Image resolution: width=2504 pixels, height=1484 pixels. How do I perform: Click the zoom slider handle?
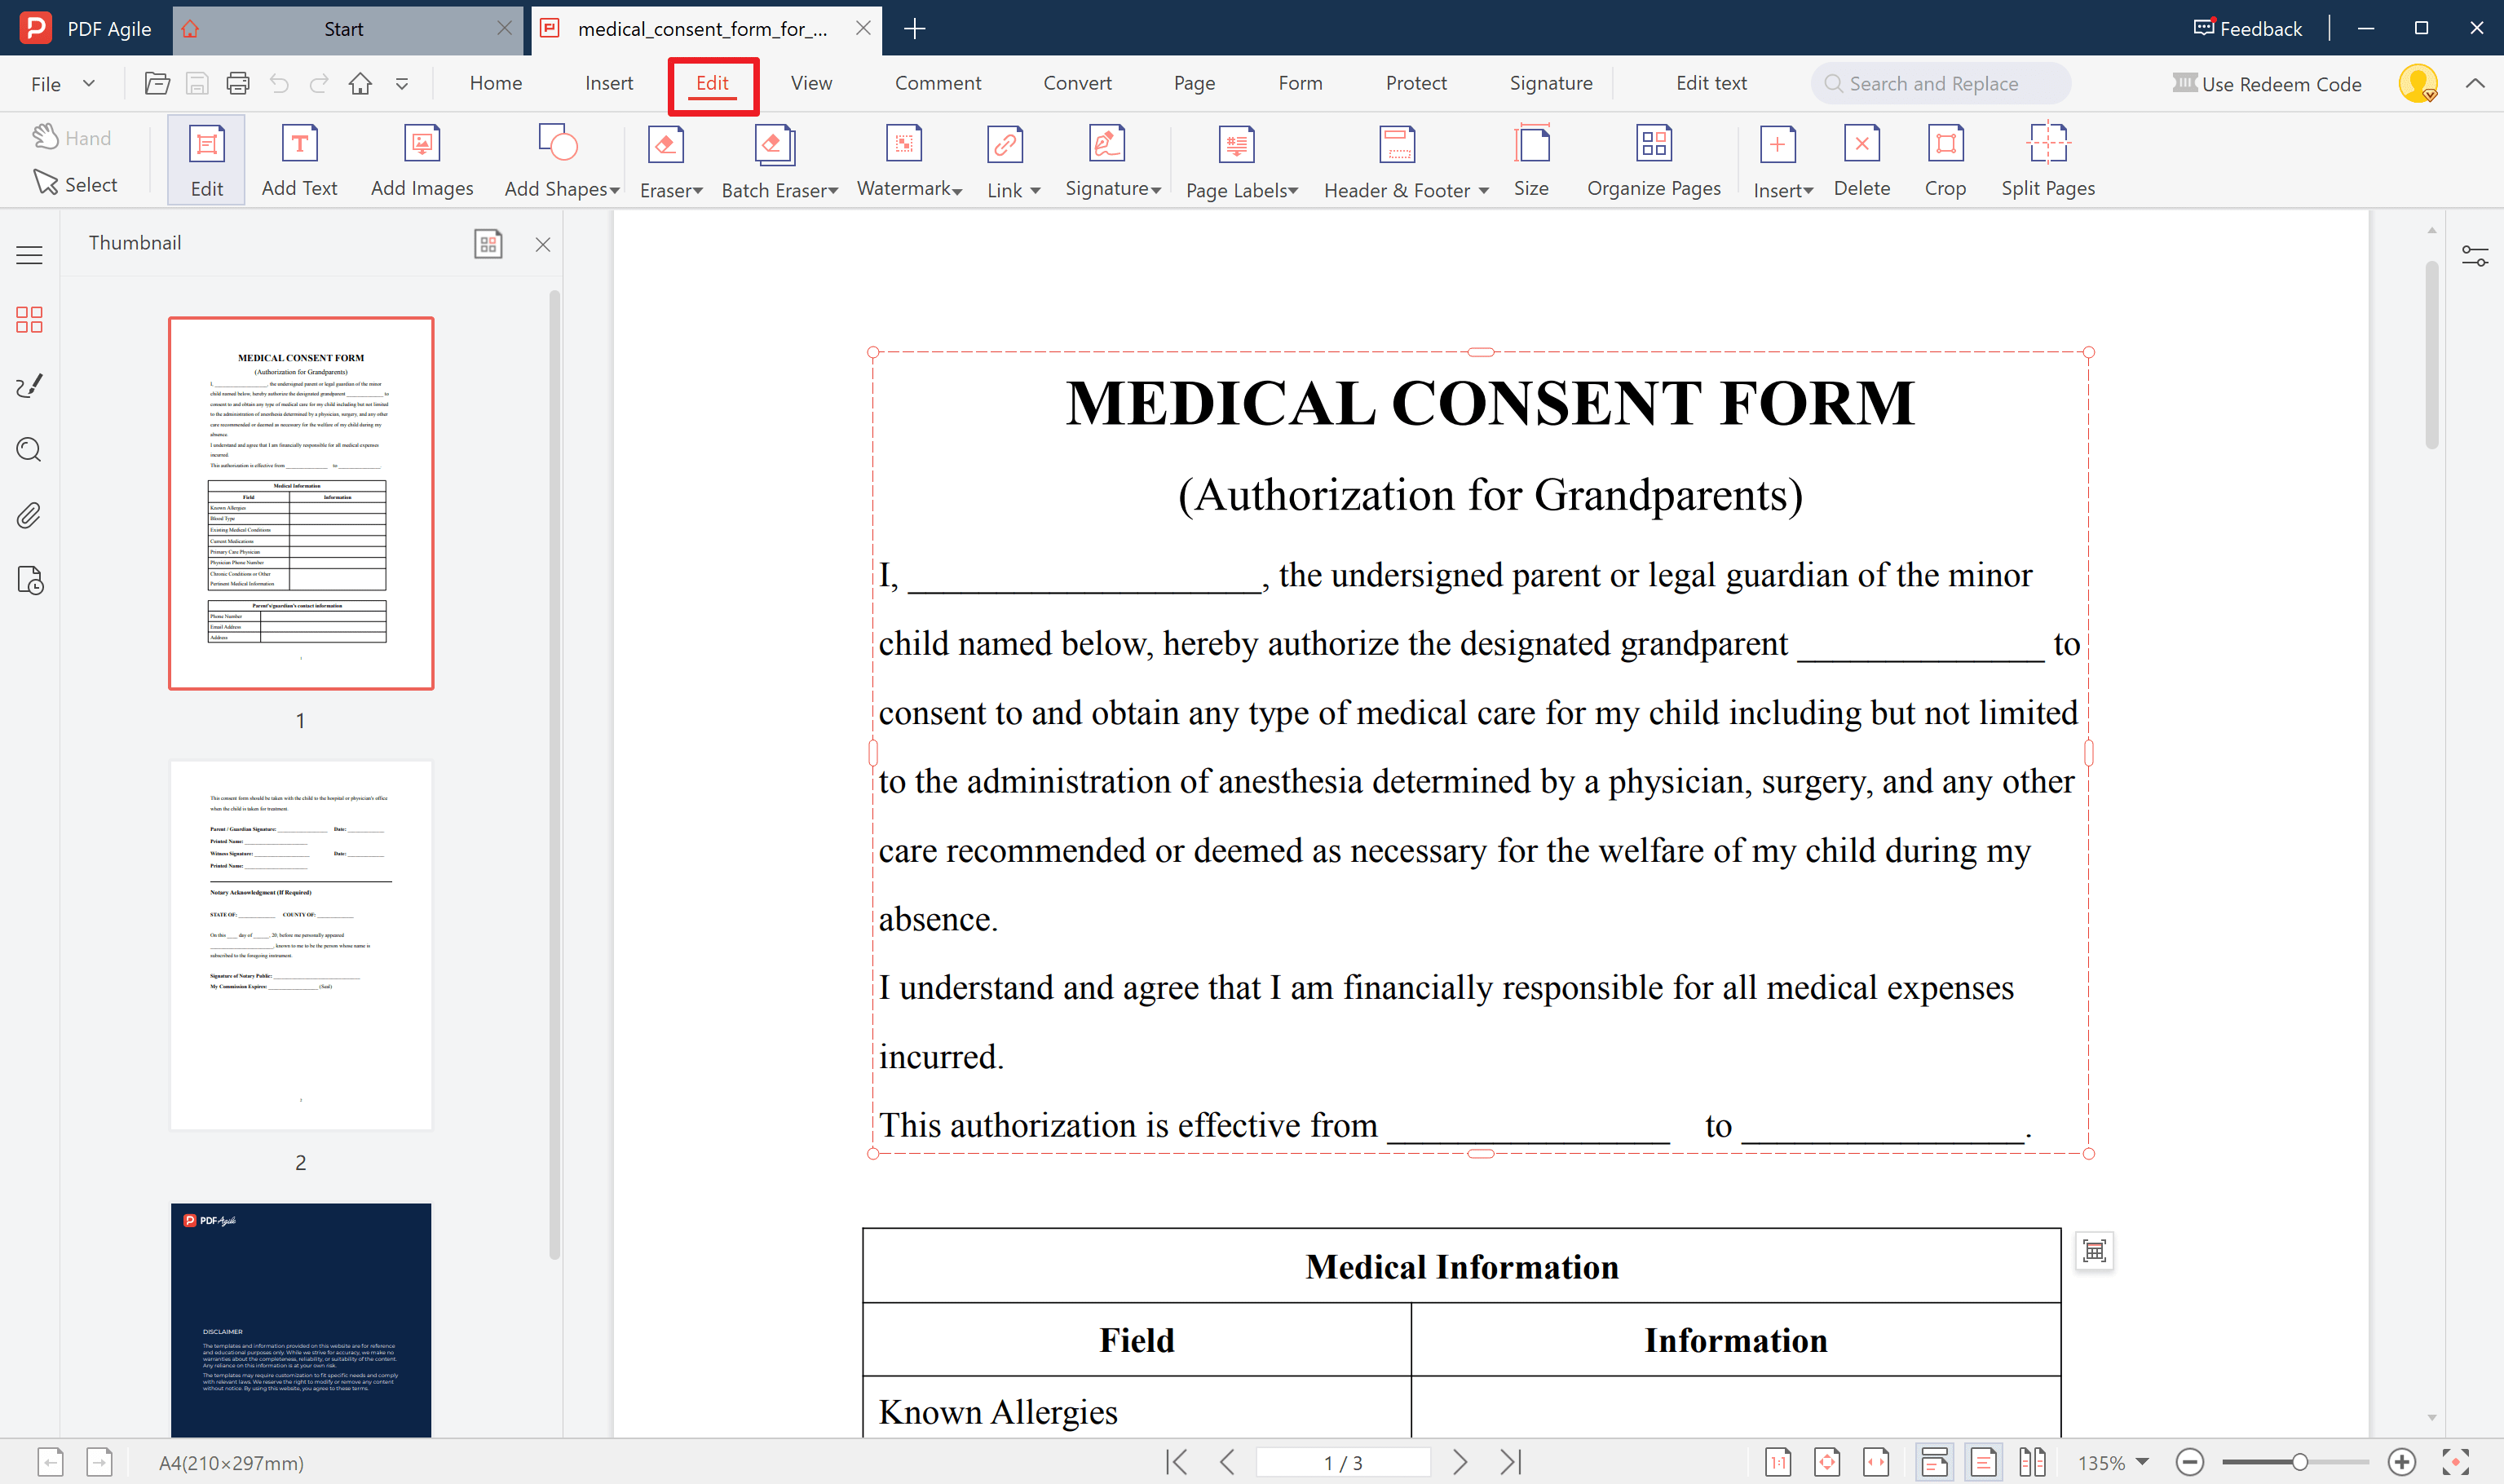[2299, 1462]
